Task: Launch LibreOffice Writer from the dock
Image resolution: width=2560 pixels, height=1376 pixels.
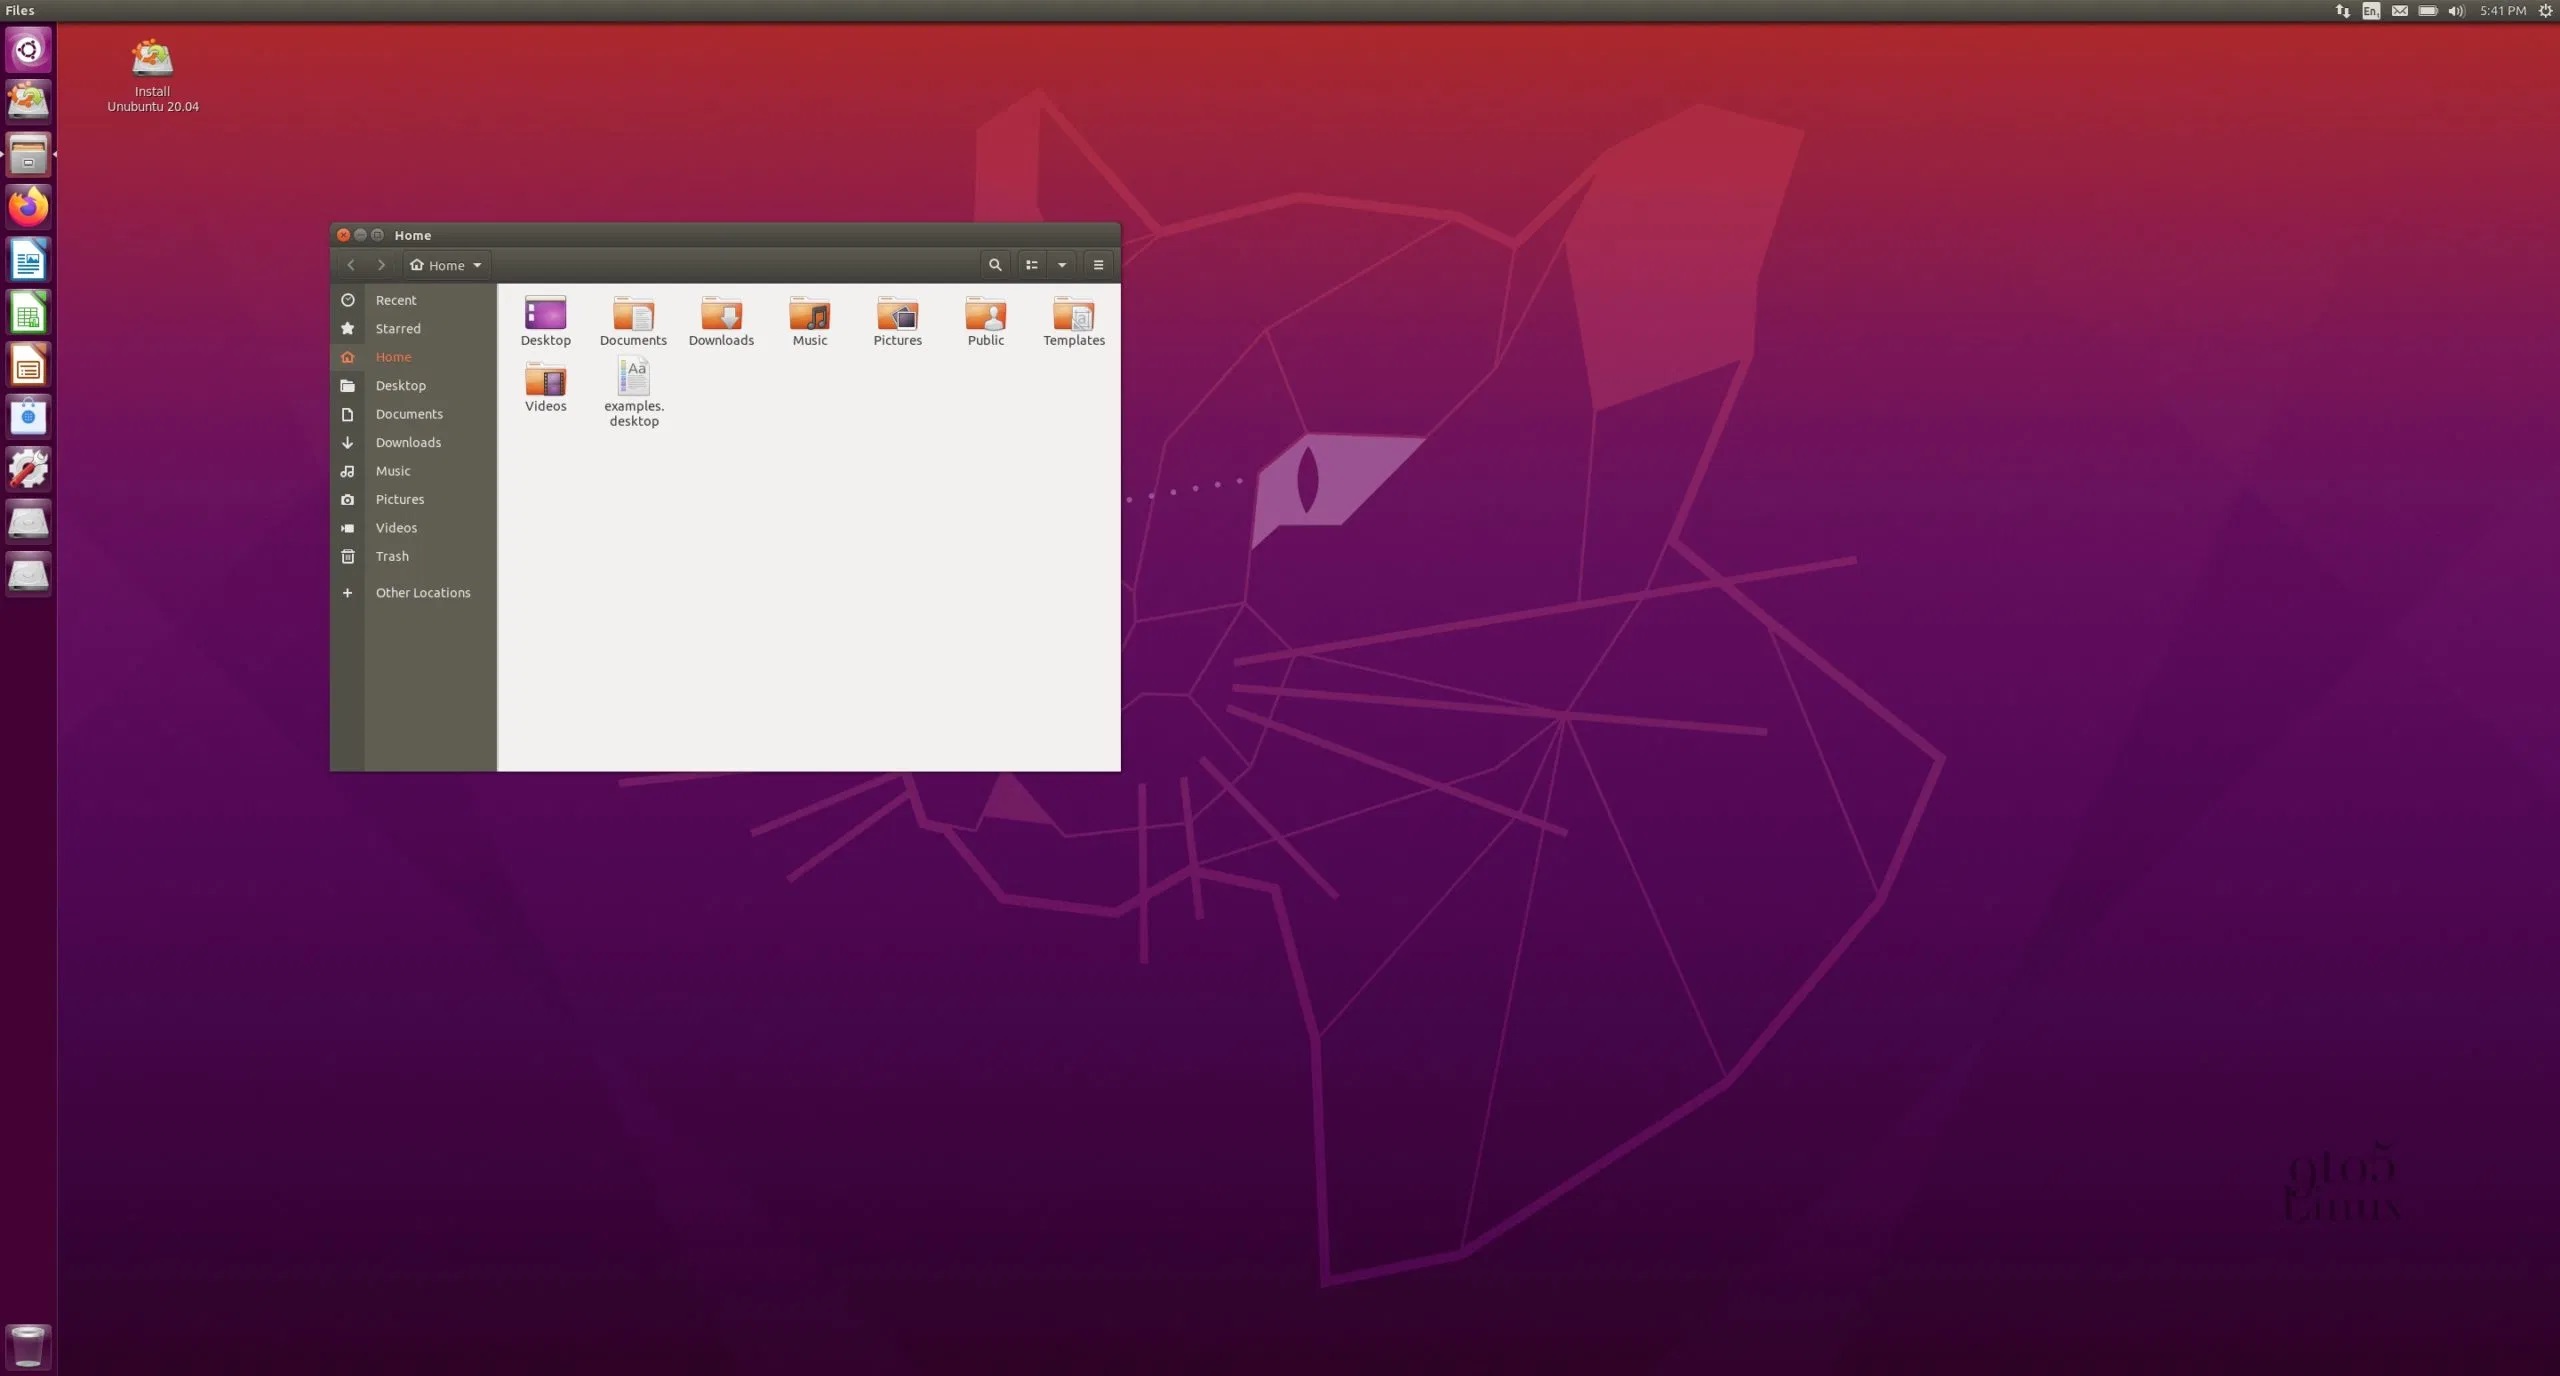Action: coord(28,260)
